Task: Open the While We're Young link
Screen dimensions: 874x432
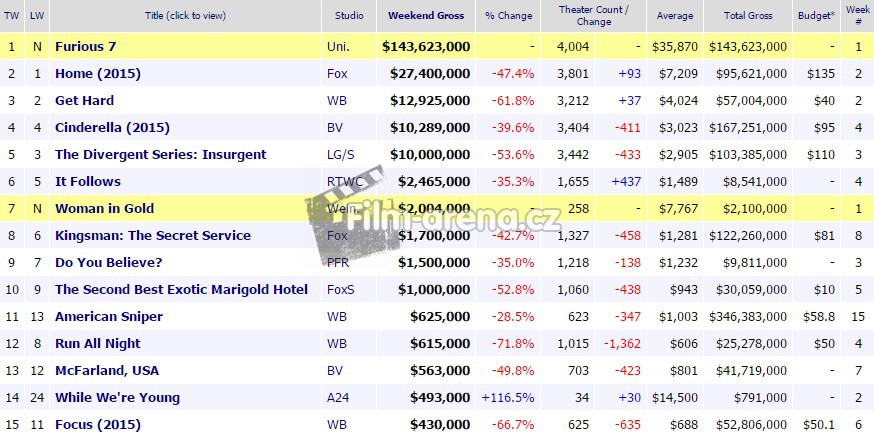Action: pyautogui.click(x=117, y=397)
